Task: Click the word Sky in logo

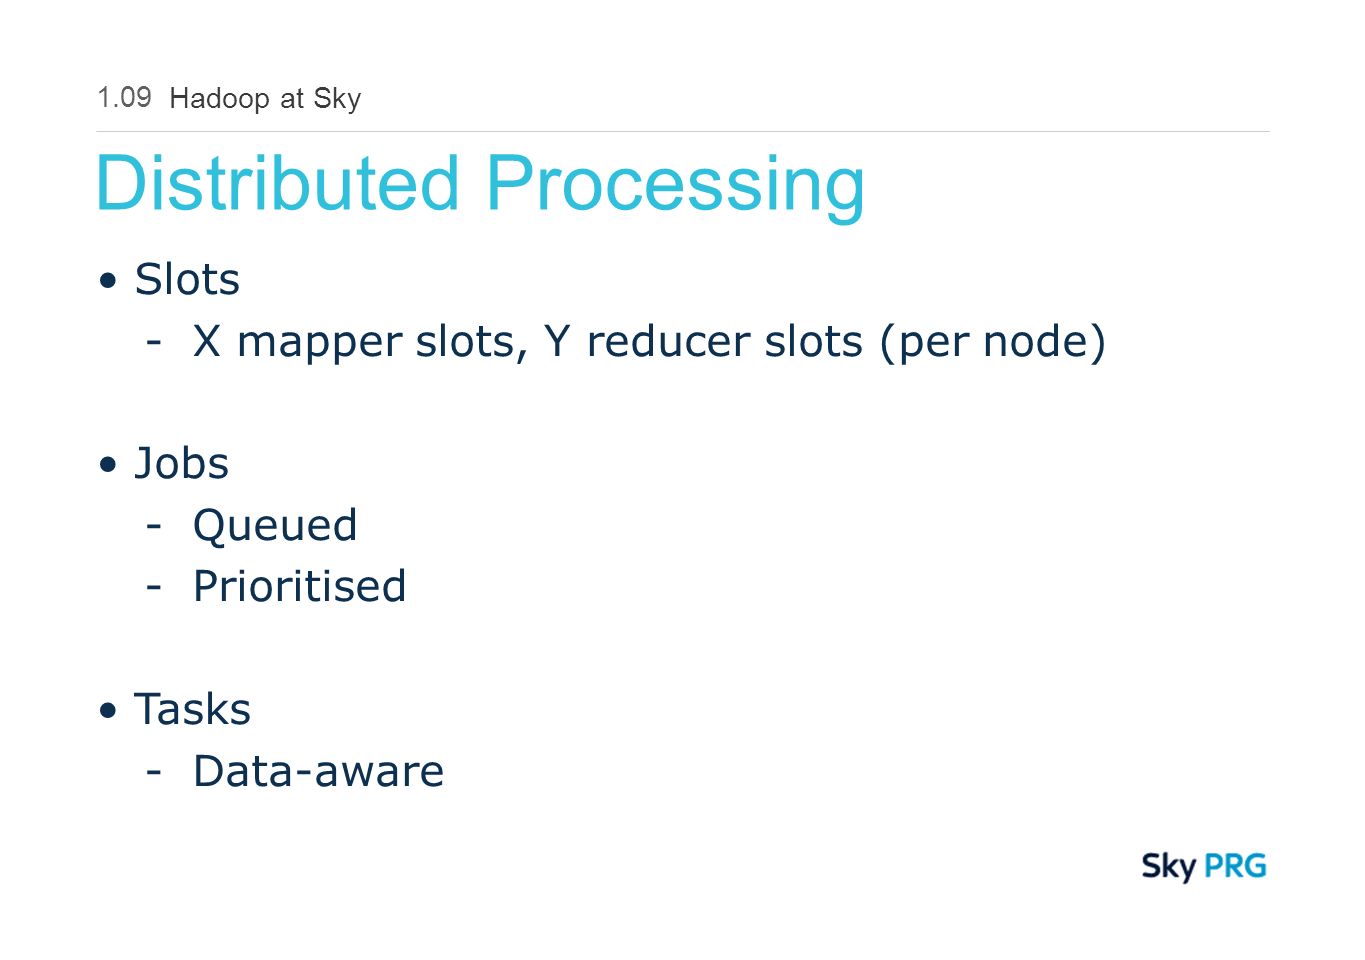Action: click(x=1169, y=867)
